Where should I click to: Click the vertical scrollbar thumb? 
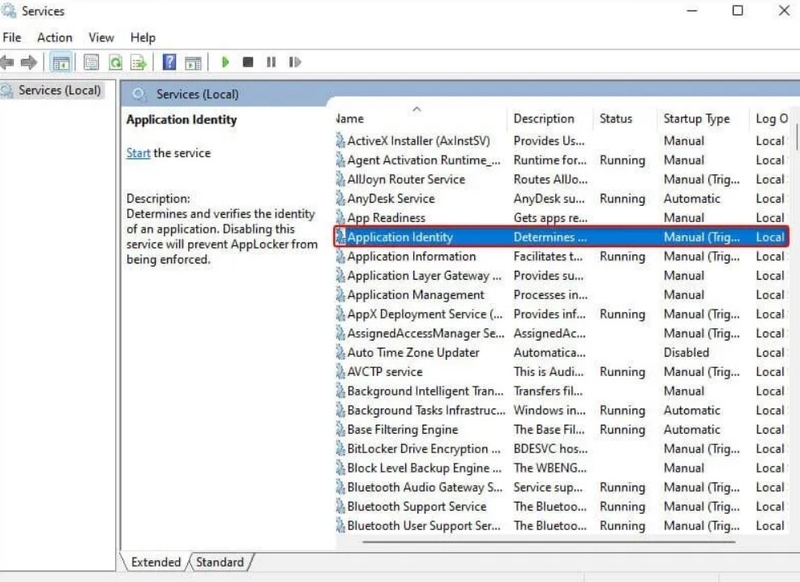pos(796,137)
